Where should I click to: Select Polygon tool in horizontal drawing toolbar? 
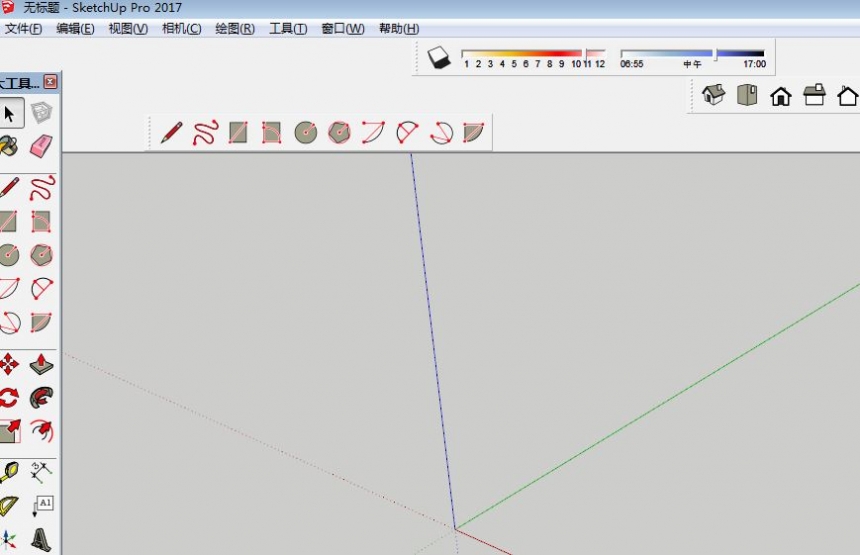(x=339, y=133)
